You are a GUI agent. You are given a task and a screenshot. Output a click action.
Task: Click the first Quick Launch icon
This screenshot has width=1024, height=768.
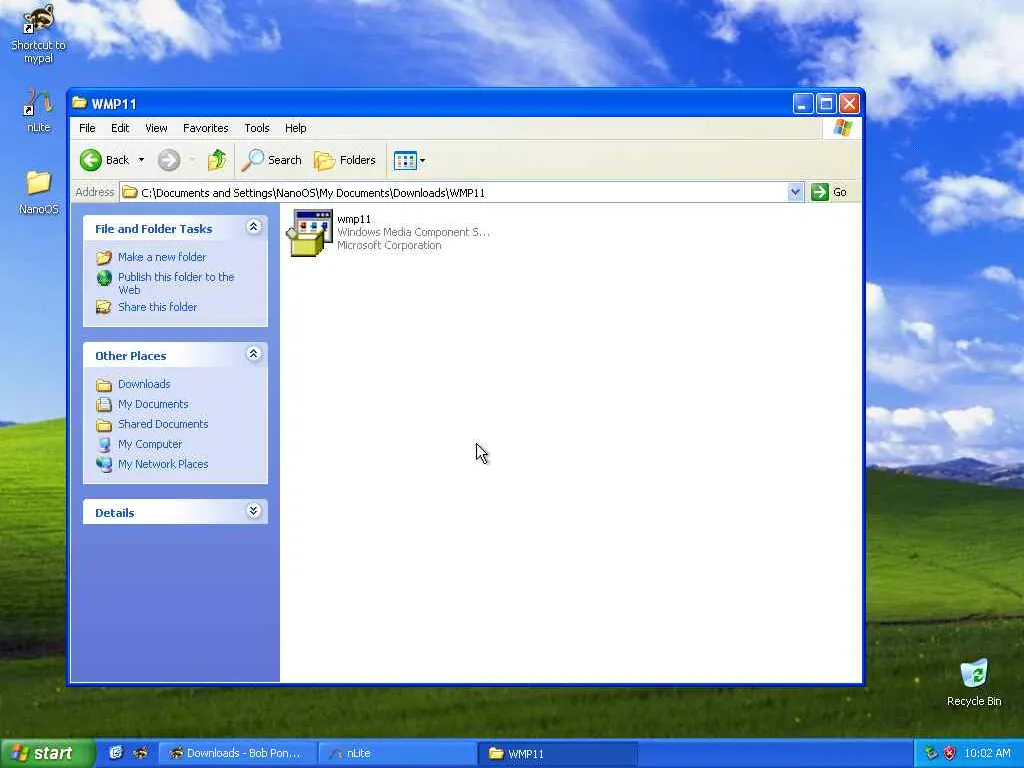(x=116, y=753)
